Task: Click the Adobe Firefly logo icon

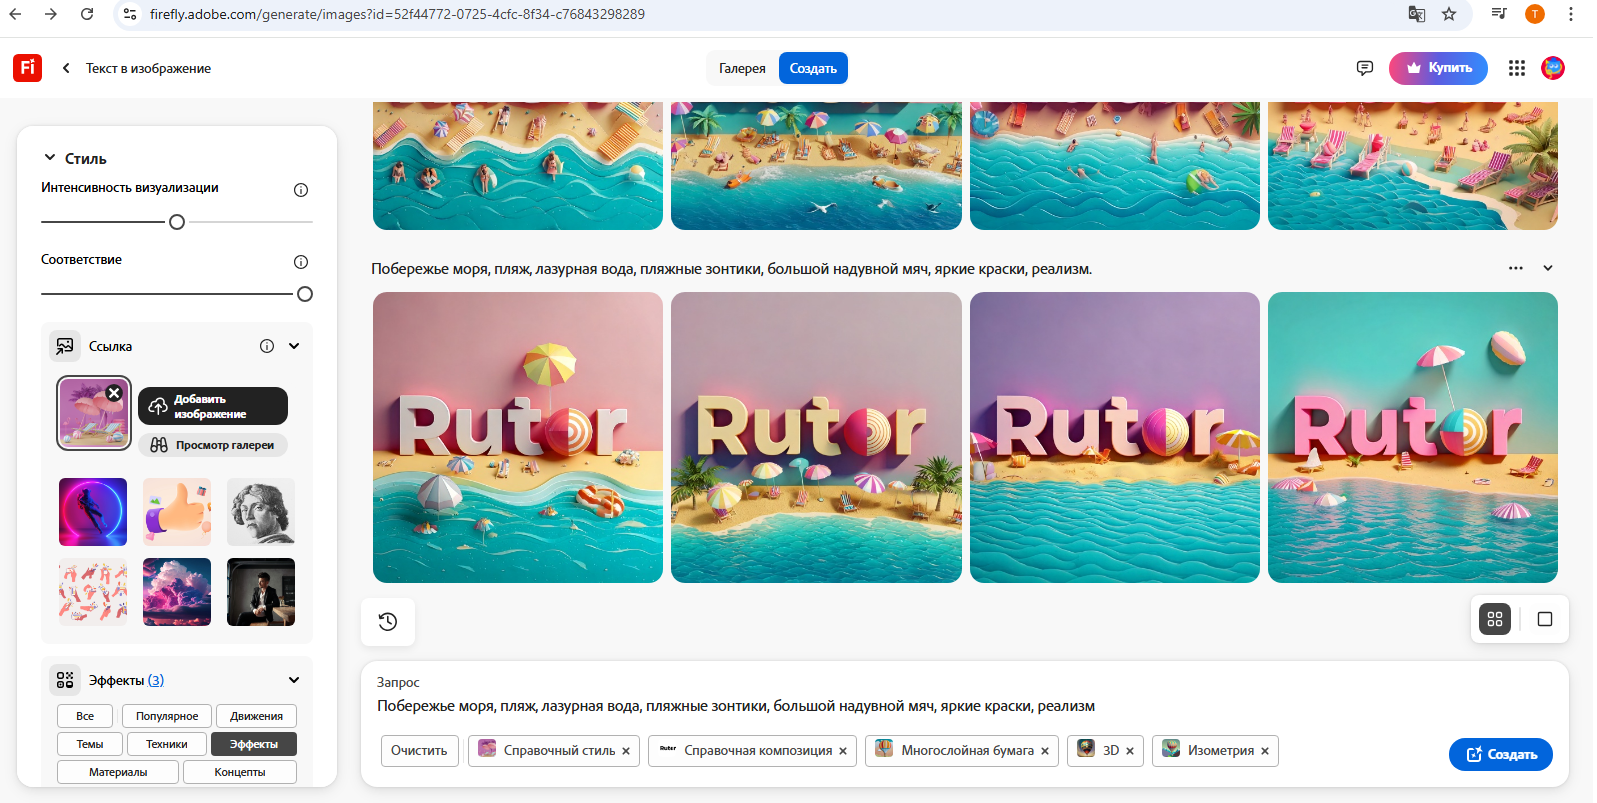Action: pos(27,68)
